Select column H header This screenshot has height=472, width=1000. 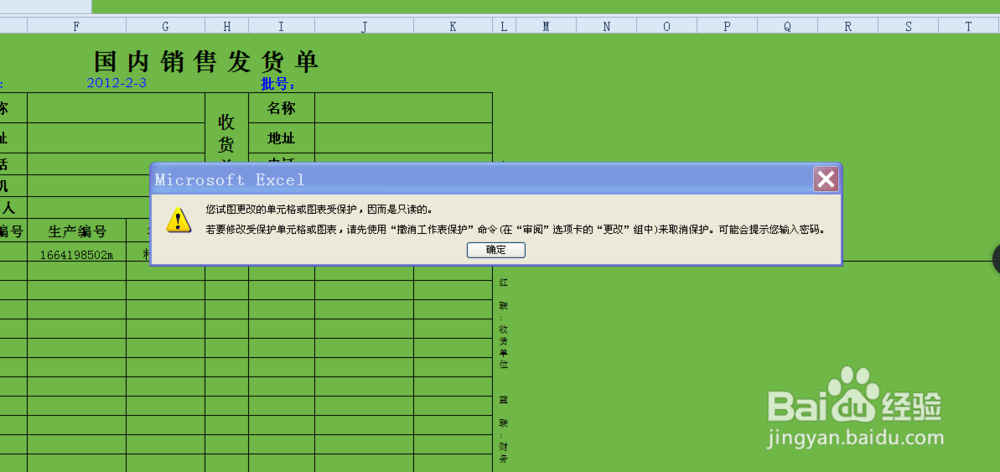tap(226, 26)
